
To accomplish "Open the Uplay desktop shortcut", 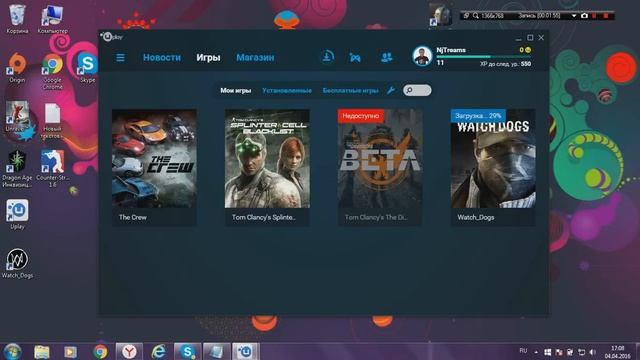I will point(17,215).
